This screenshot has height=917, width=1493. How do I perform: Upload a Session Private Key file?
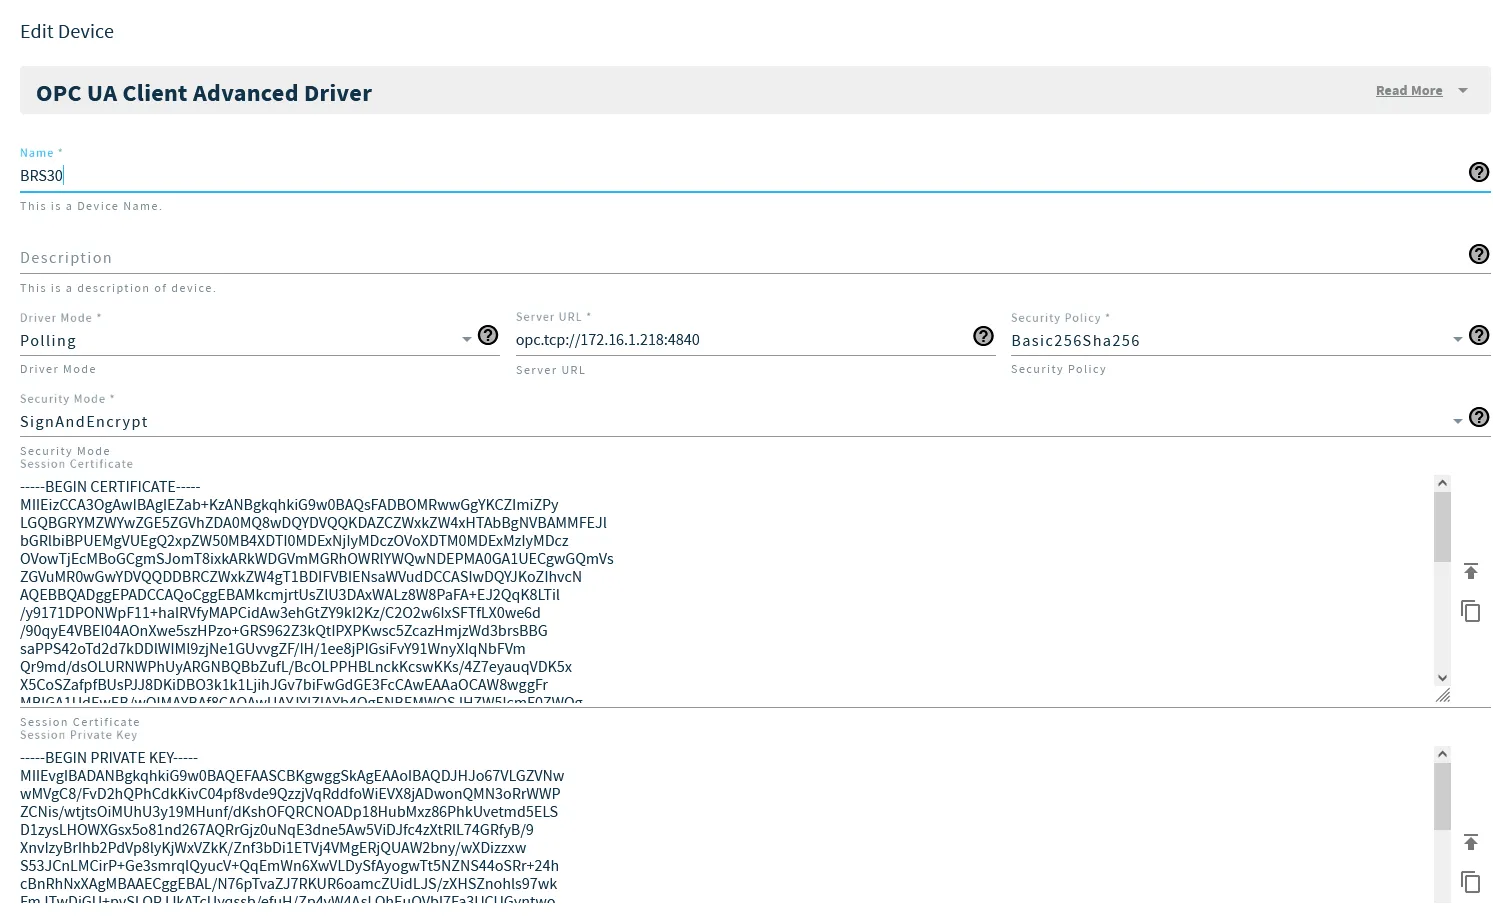click(1470, 842)
